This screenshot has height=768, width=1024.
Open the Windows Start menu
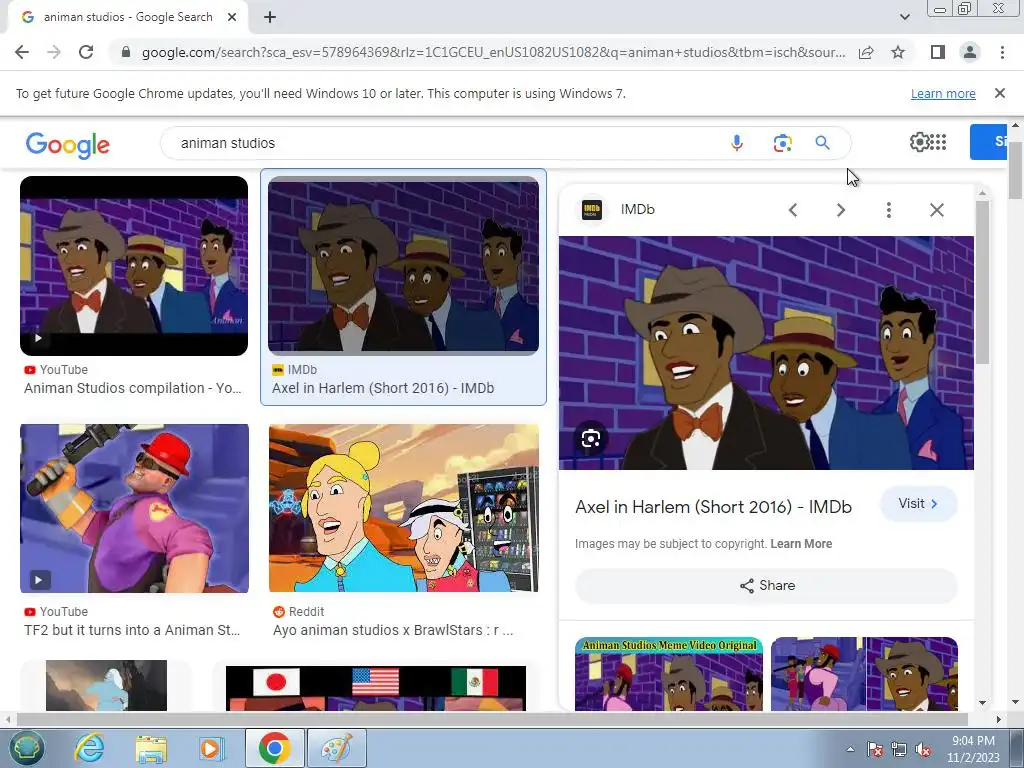click(26, 748)
